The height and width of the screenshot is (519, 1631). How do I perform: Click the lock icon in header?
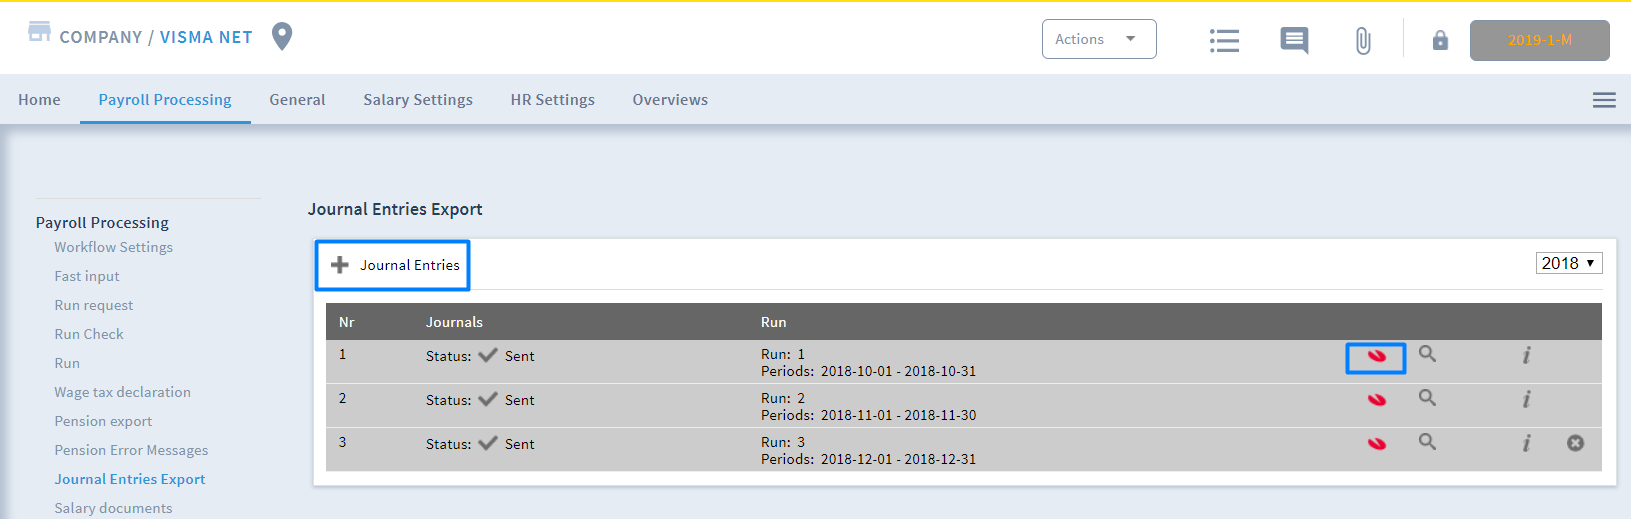1440,40
